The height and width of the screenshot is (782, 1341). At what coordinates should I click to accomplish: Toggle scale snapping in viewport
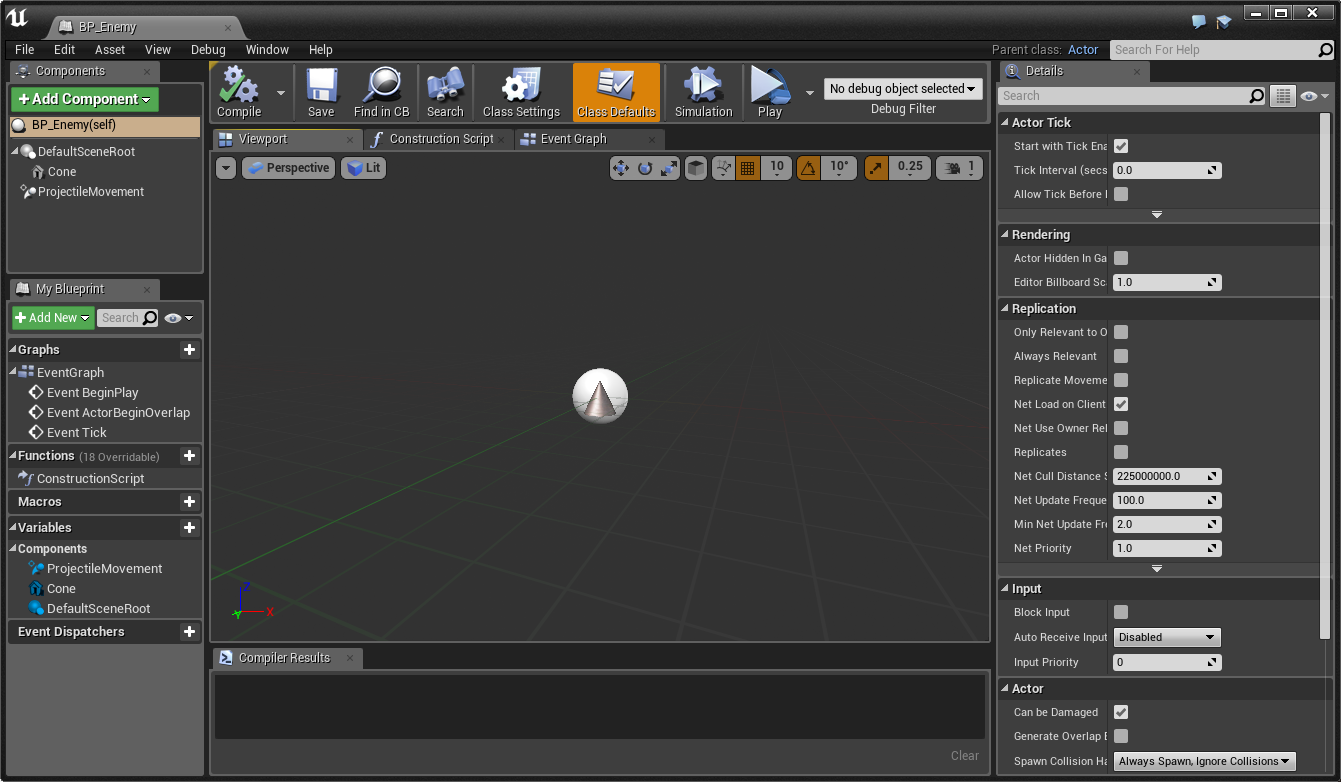coord(875,168)
